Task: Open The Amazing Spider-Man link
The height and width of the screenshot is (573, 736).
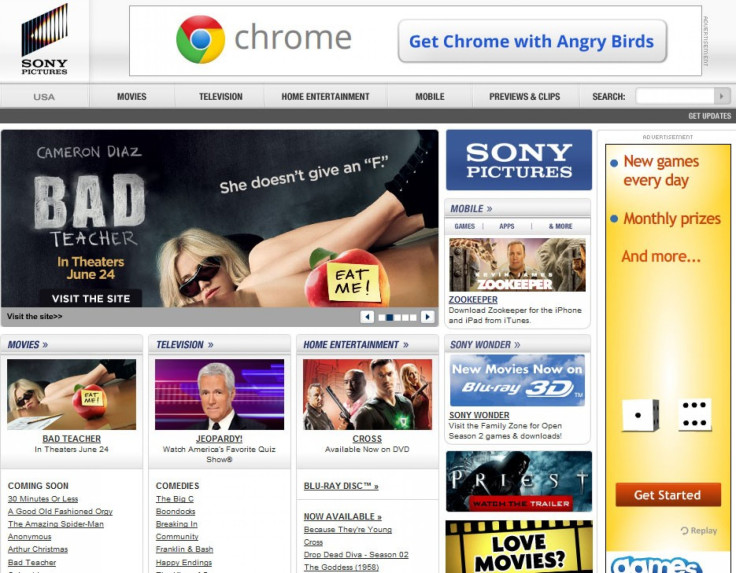Action: tap(55, 524)
